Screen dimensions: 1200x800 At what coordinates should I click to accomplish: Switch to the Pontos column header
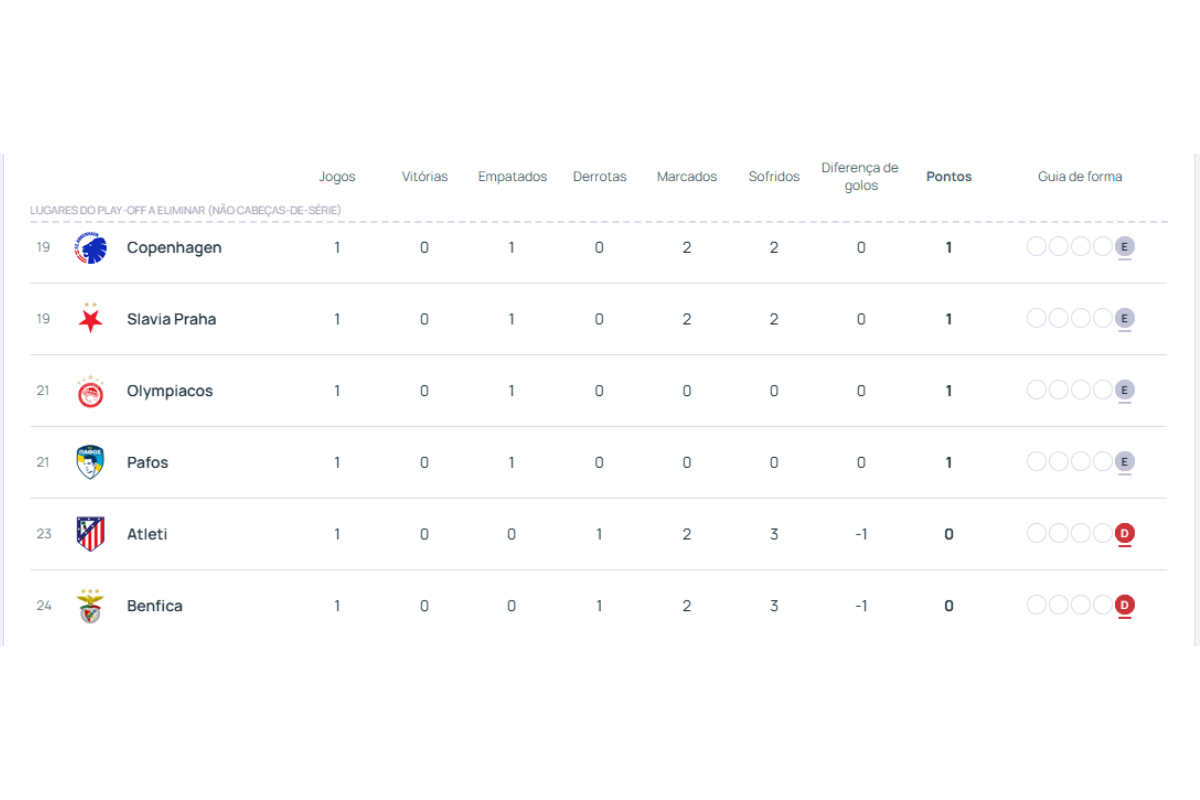click(948, 176)
